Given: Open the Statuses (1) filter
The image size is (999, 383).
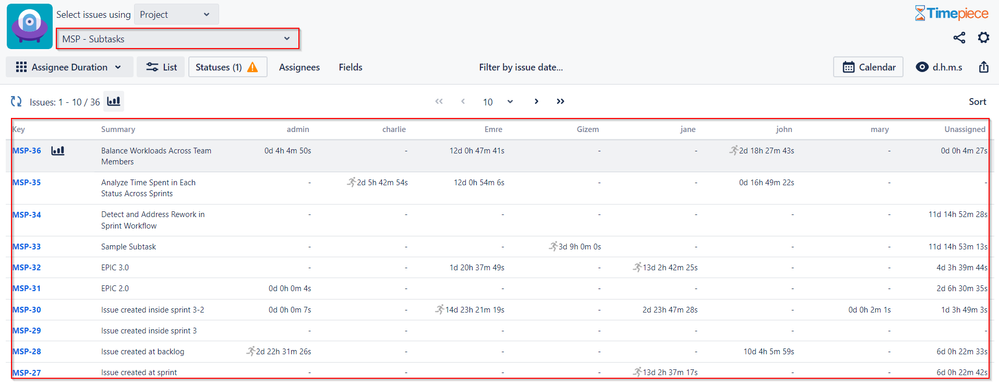Looking at the screenshot, I should 227,67.
